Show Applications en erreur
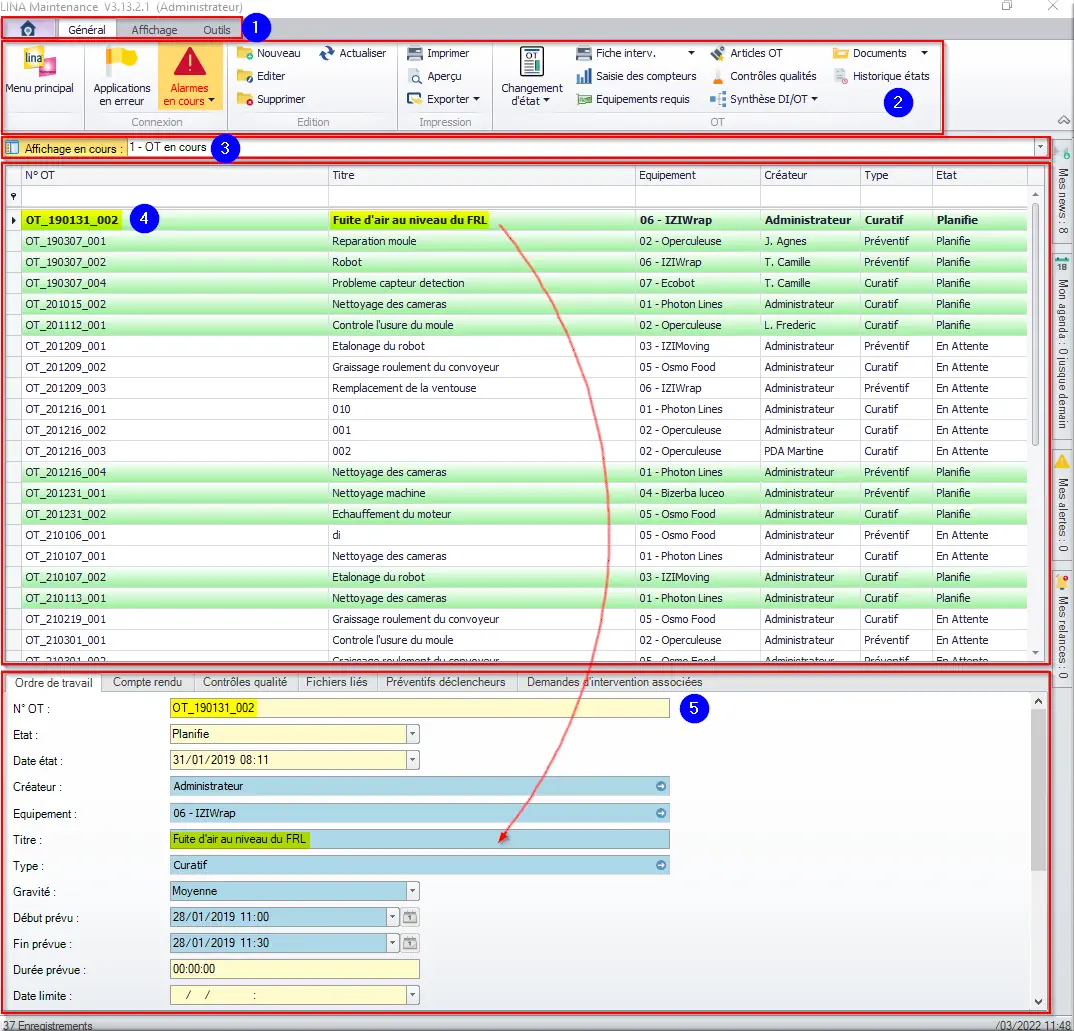 (x=122, y=76)
